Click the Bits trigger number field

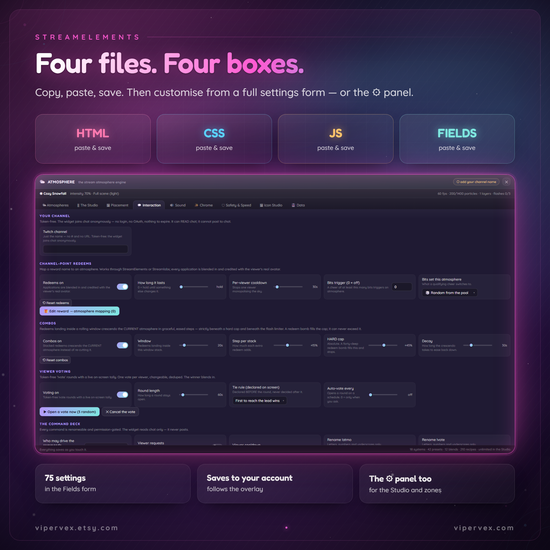point(402,287)
